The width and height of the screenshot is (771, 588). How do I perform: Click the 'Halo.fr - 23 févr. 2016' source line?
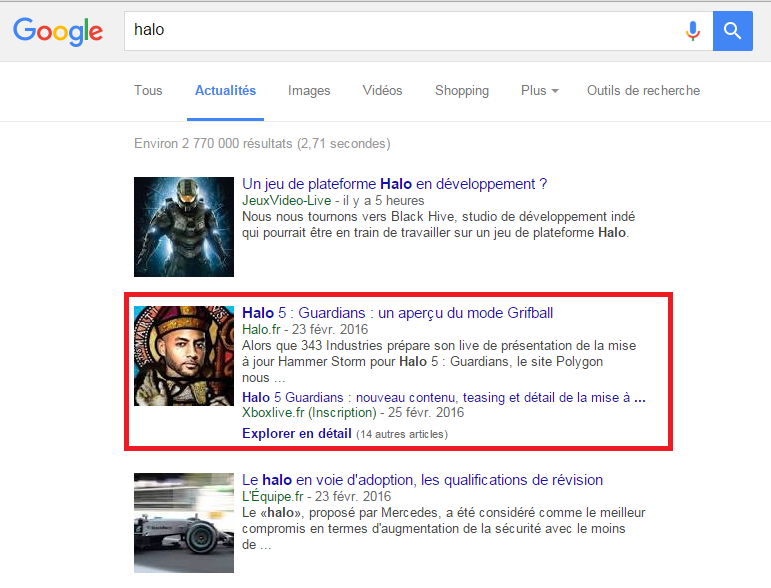click(305, 329)
